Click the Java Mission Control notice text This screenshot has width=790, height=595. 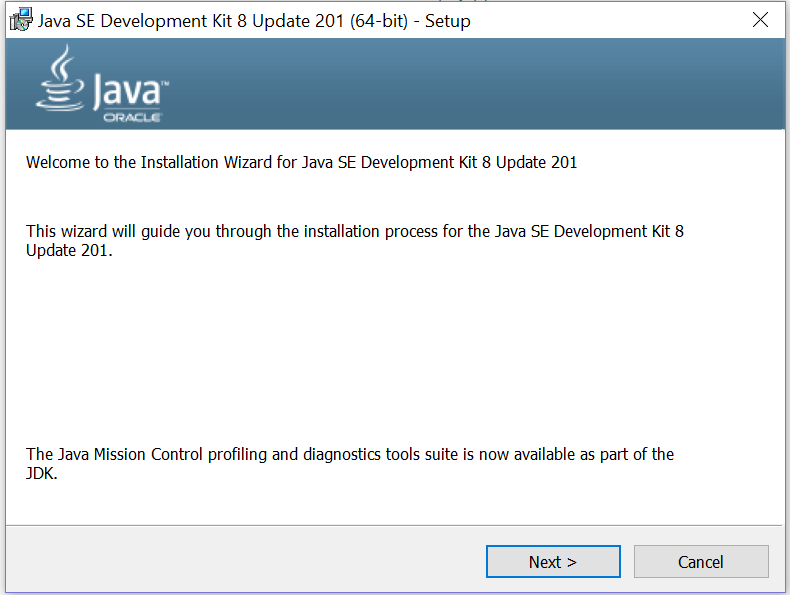click(350, 464)
